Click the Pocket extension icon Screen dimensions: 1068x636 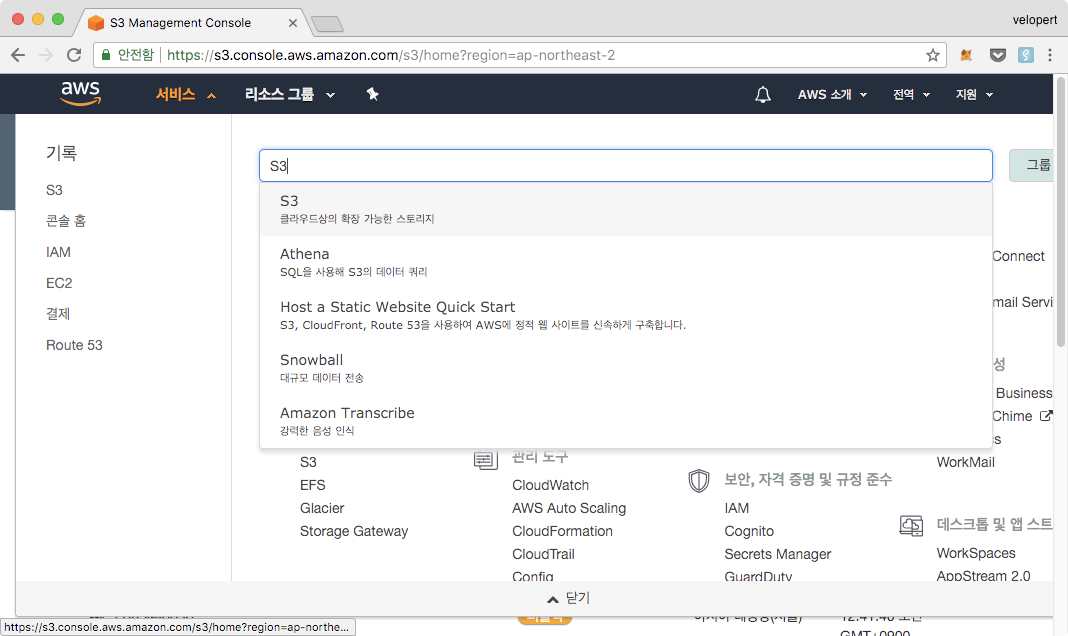pos(998,55)
